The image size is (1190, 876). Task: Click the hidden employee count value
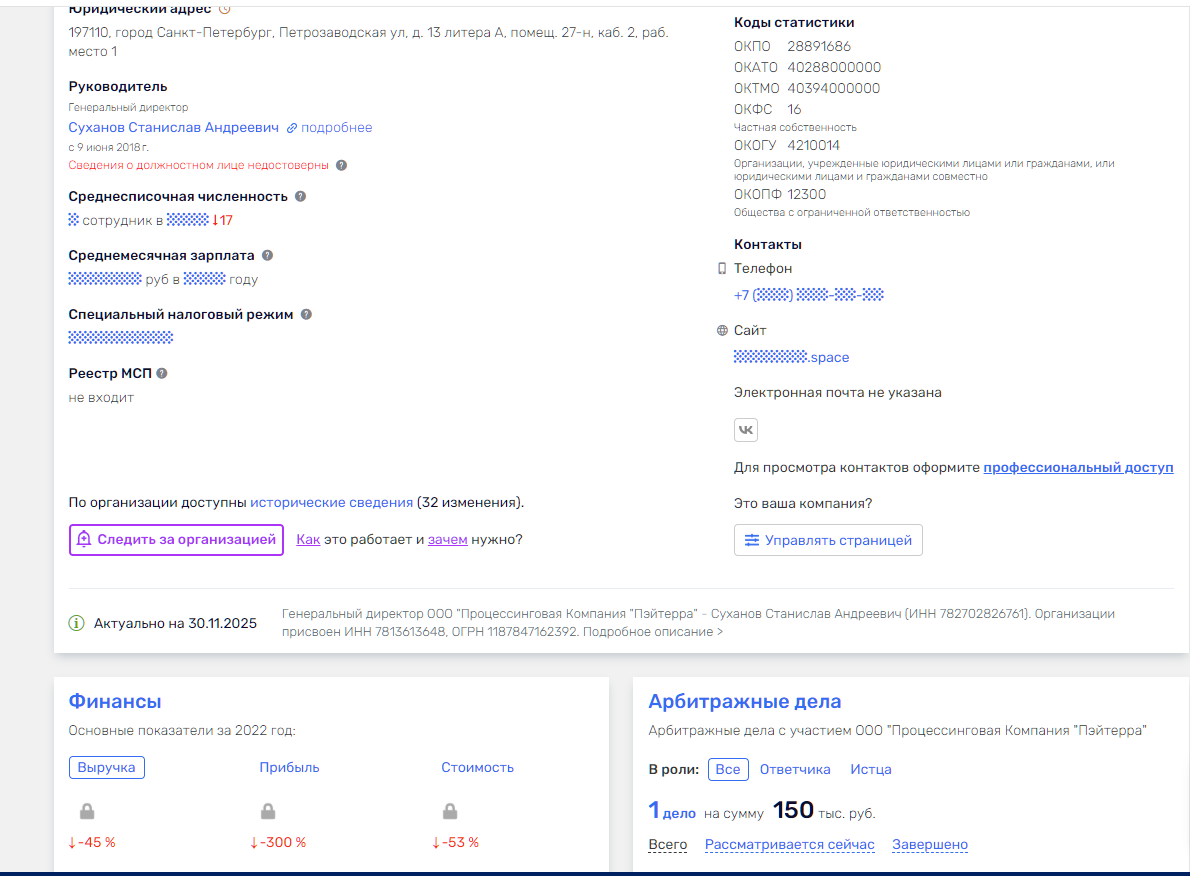coord(74,220)
